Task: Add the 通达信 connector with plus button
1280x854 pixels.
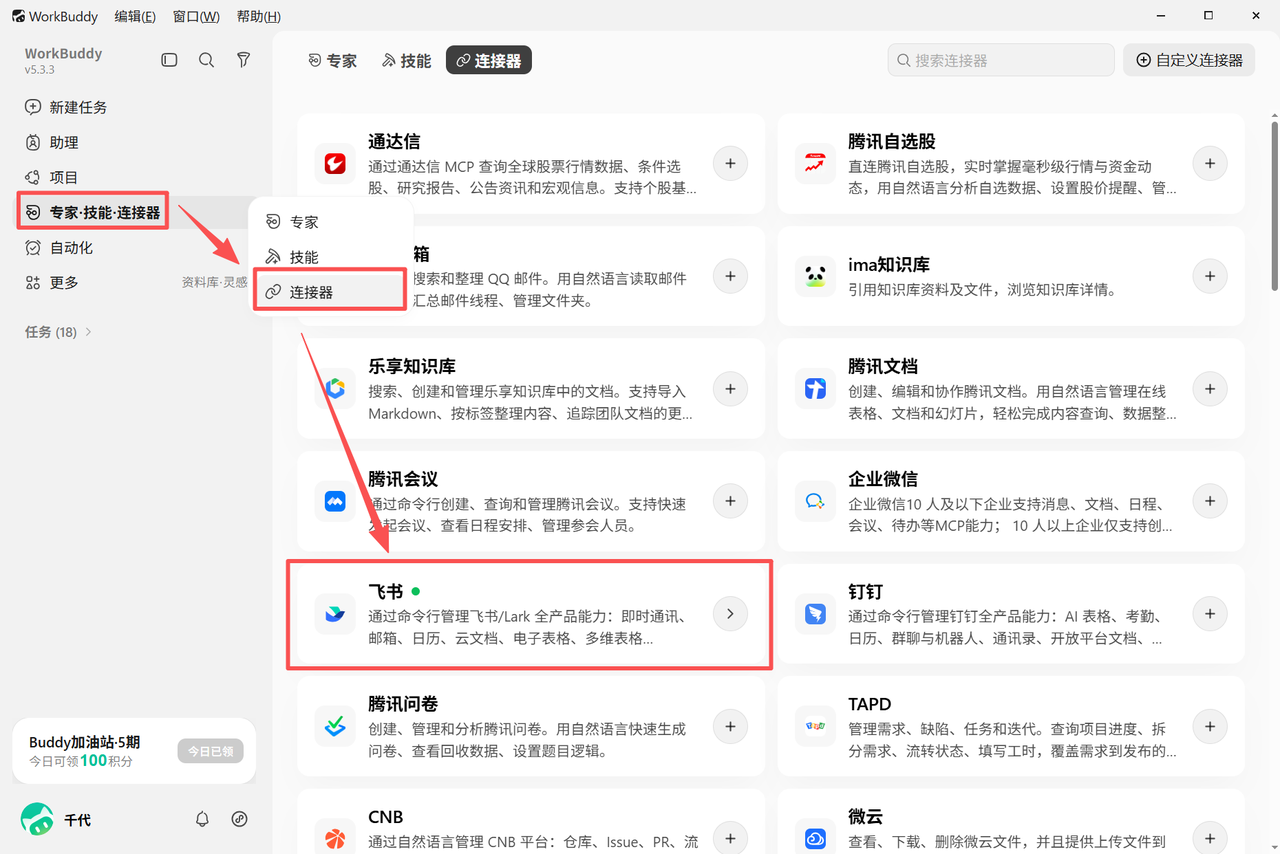Action: (x=730, y=163)
